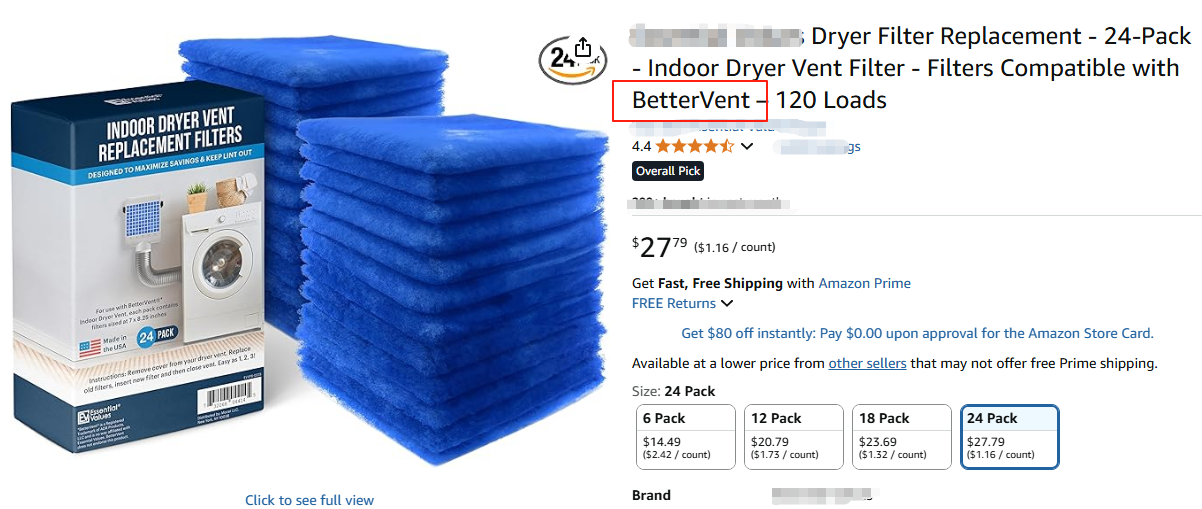Expand the rating breakdown chevron
Viewport: 1202px width, 509px height.
(x=747, y=147)
